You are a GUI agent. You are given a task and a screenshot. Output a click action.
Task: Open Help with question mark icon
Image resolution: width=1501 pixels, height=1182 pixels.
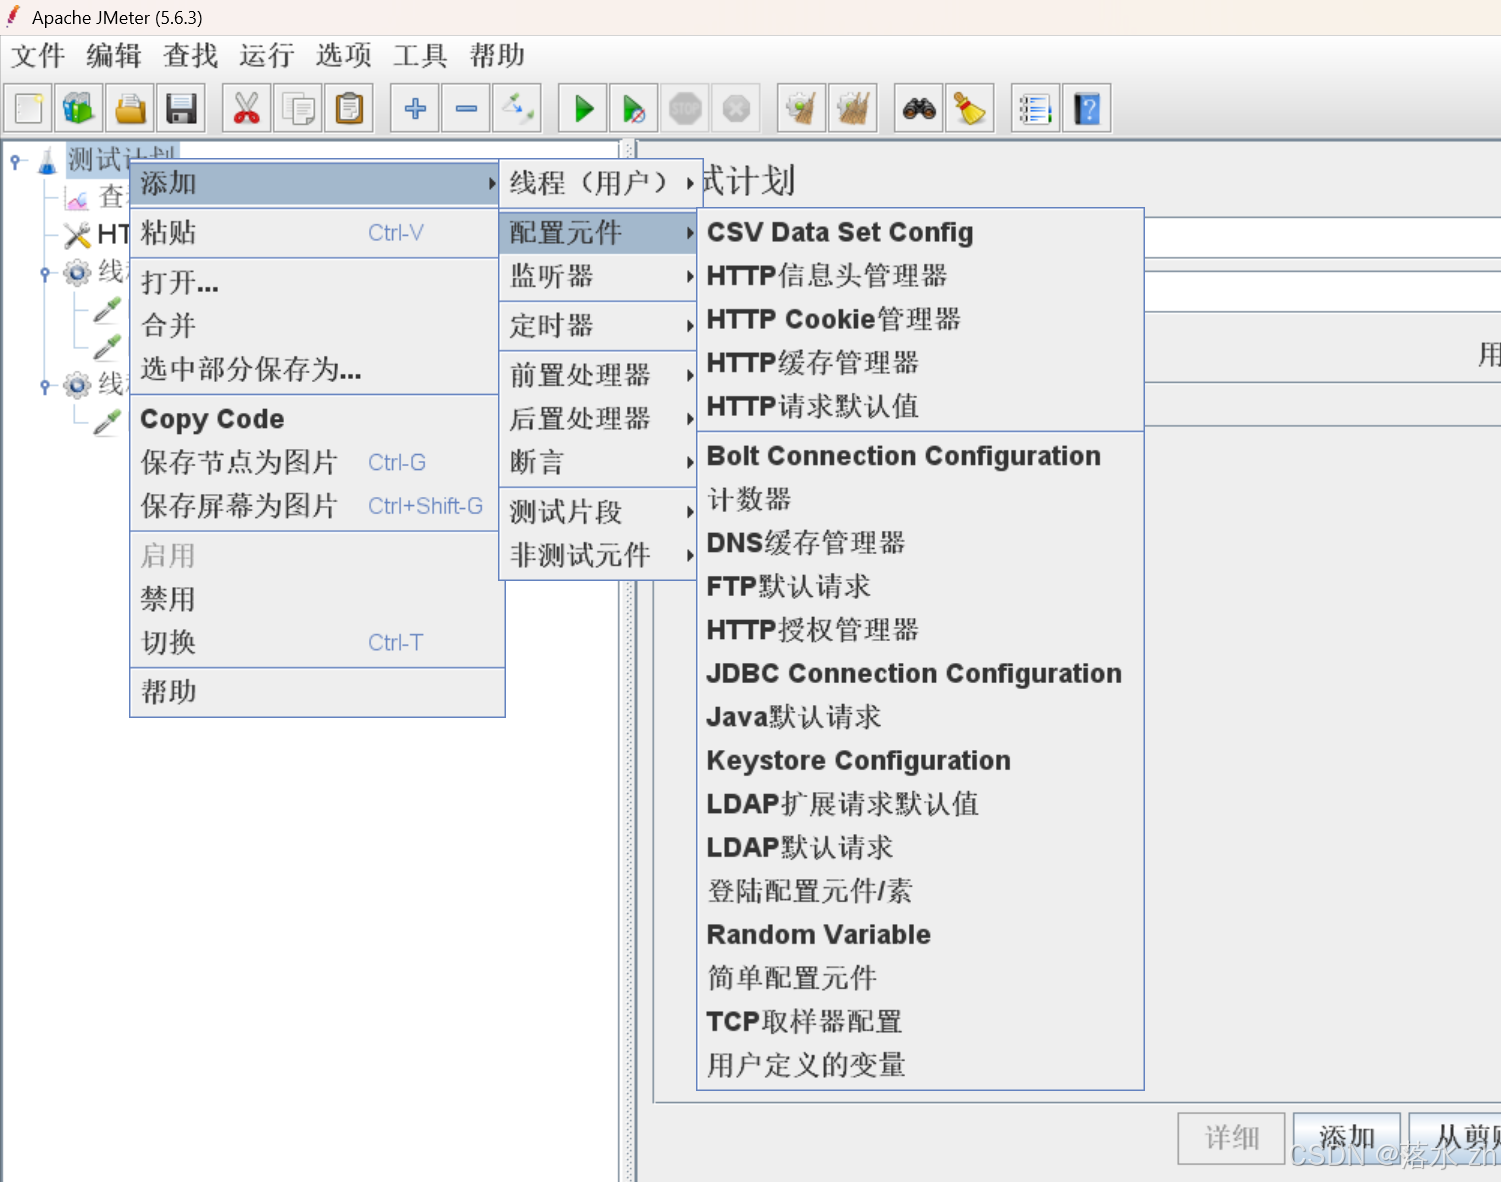pos(1087,108)
